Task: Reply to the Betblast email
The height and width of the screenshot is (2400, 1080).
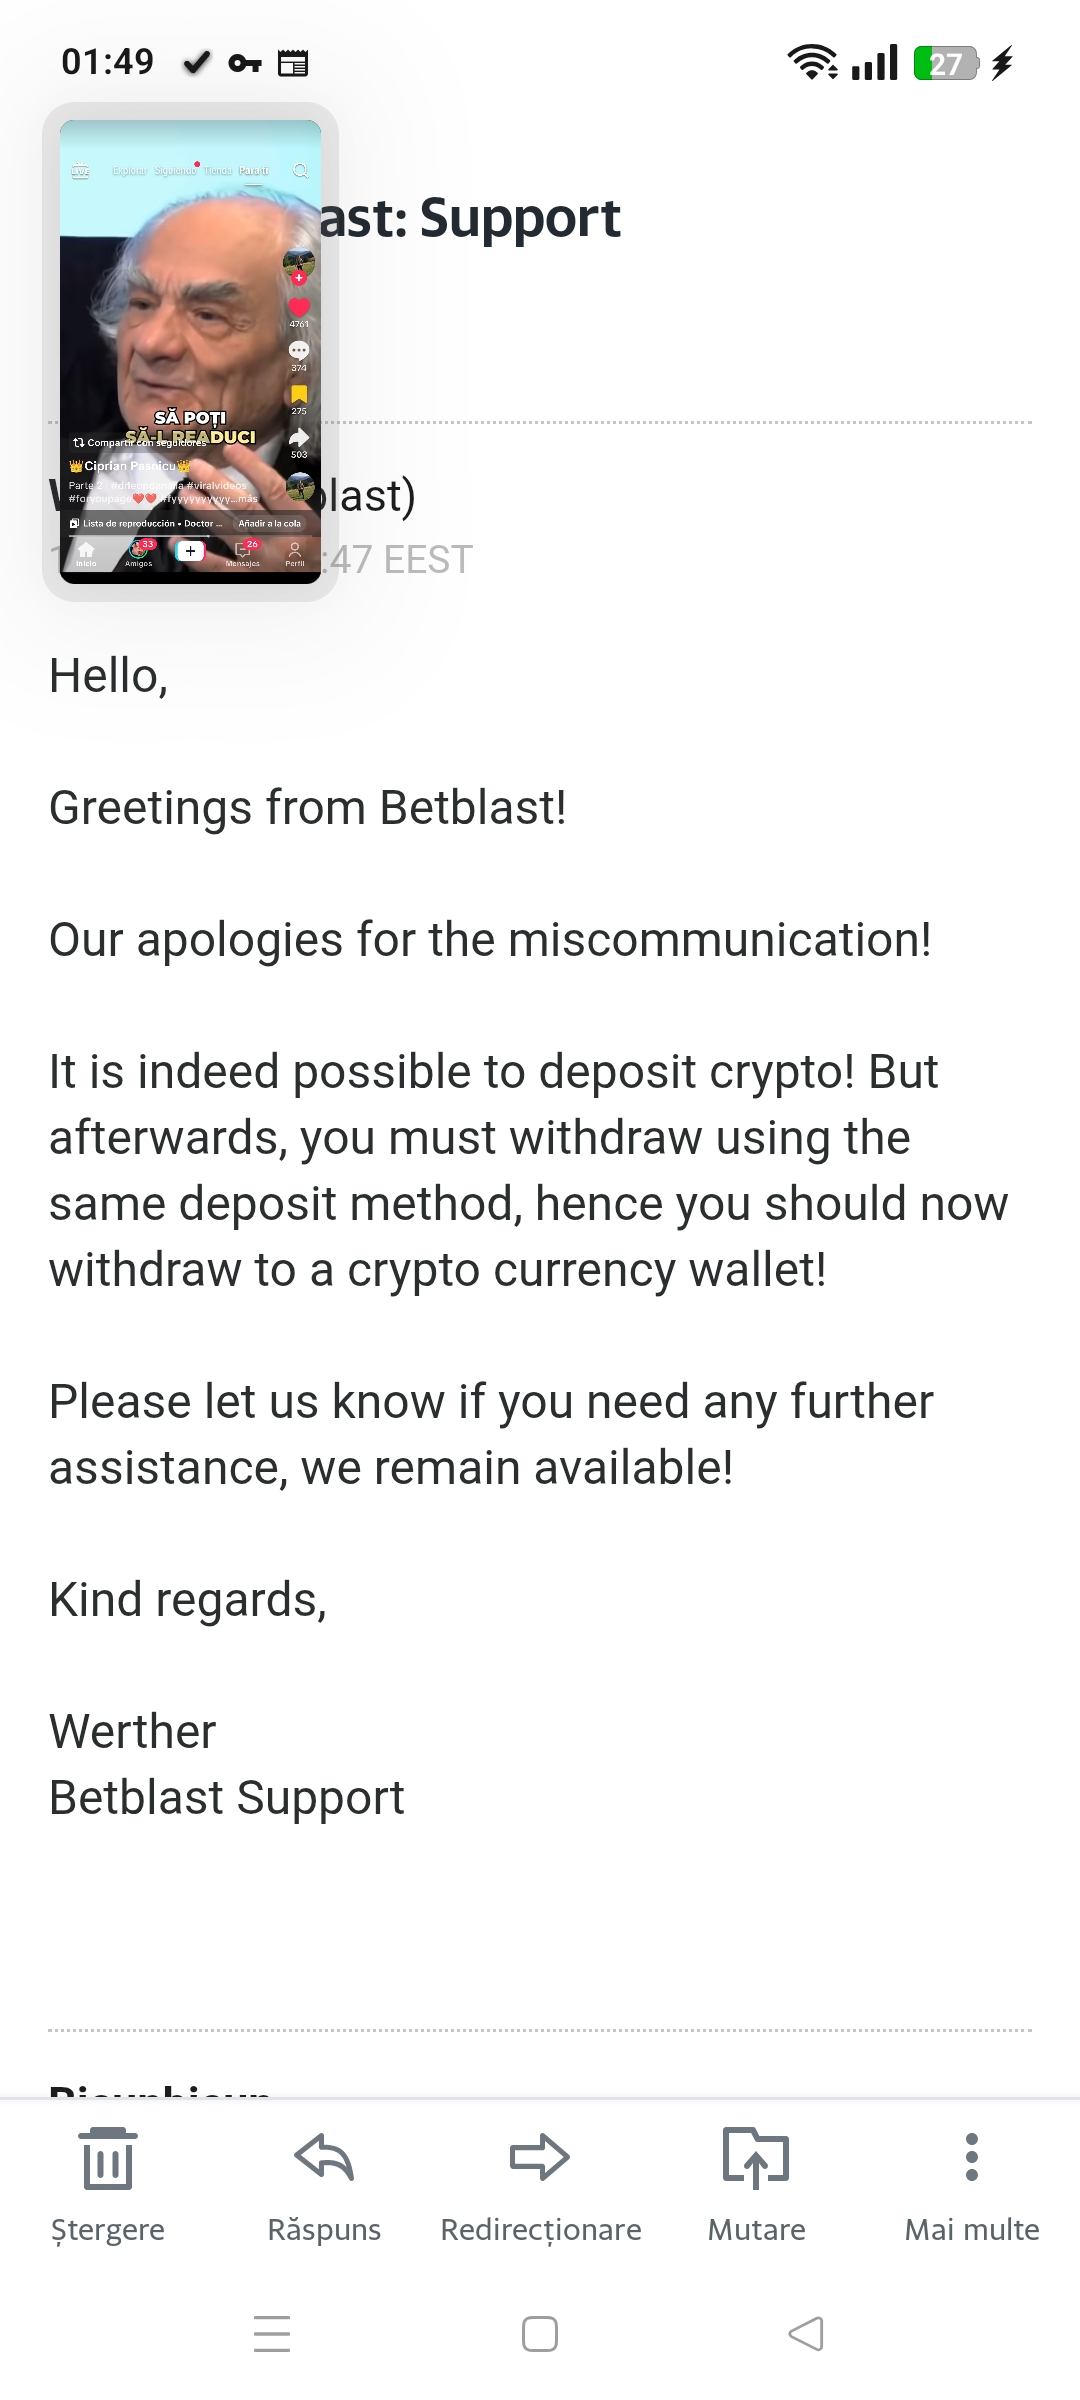Action: [x=324, y=2180]
